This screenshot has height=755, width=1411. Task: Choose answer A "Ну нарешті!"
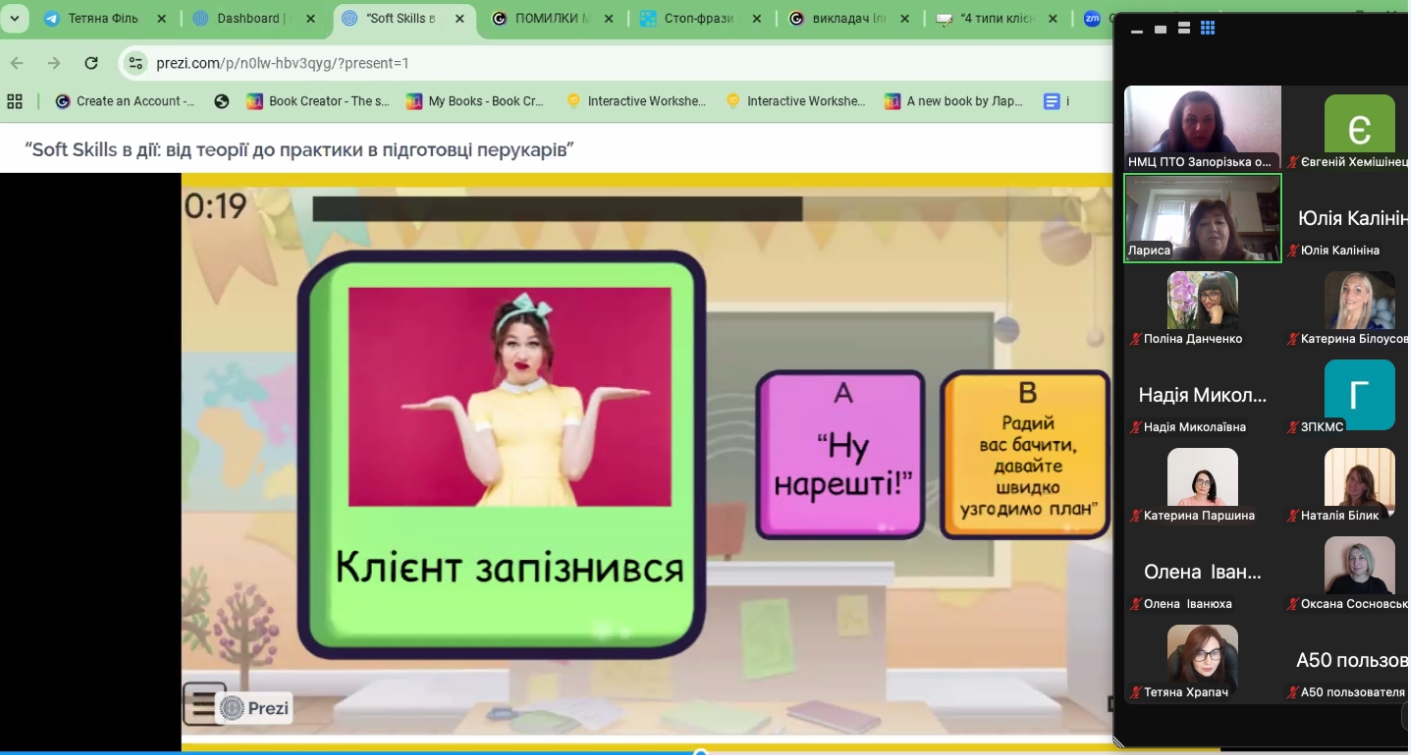tap(841, 455)
